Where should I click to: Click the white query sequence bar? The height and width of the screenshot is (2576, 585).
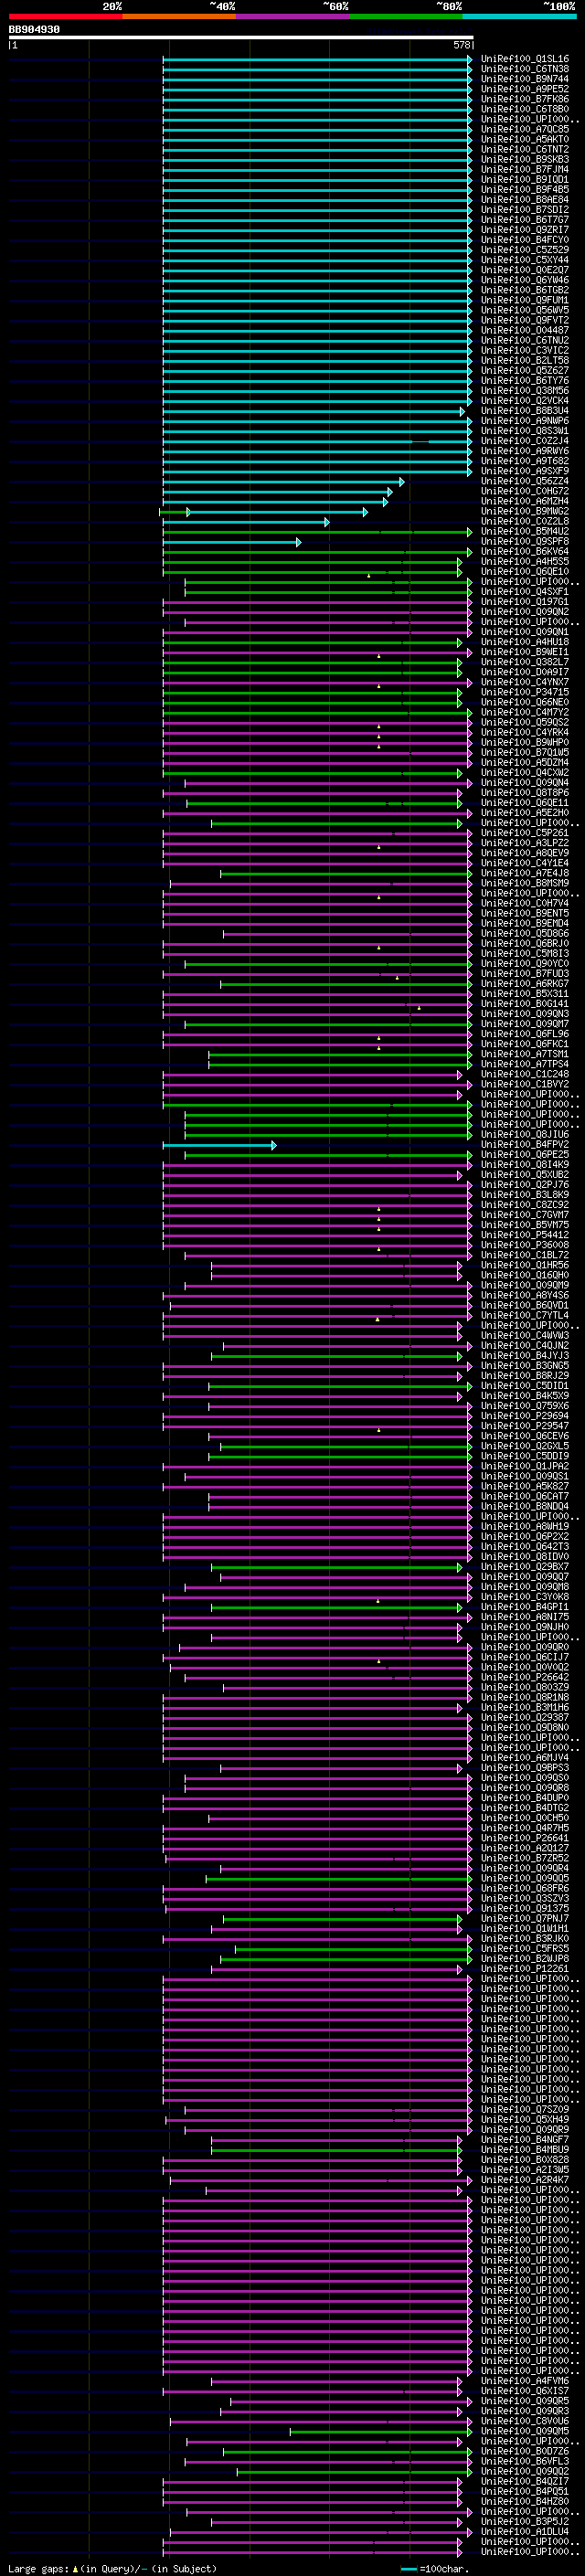[241, 37]
